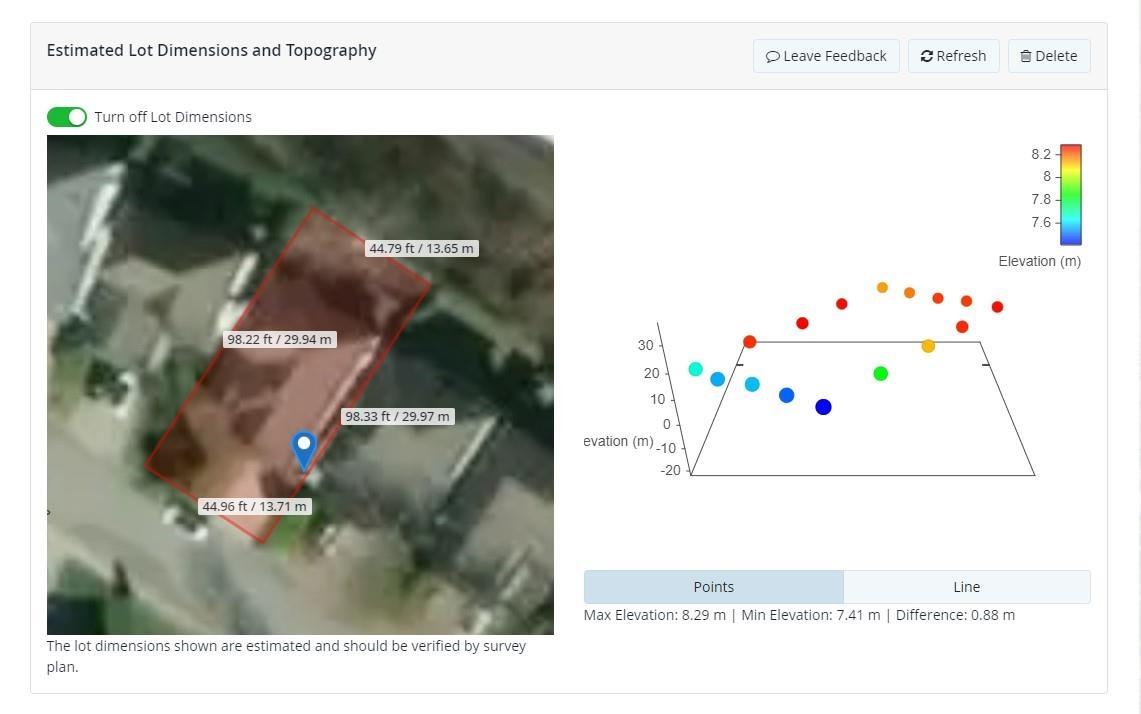Click the speech bubble icon in Leave Feedback
The width and height of the screenshot is (1141, 714).
pos(773,57)
